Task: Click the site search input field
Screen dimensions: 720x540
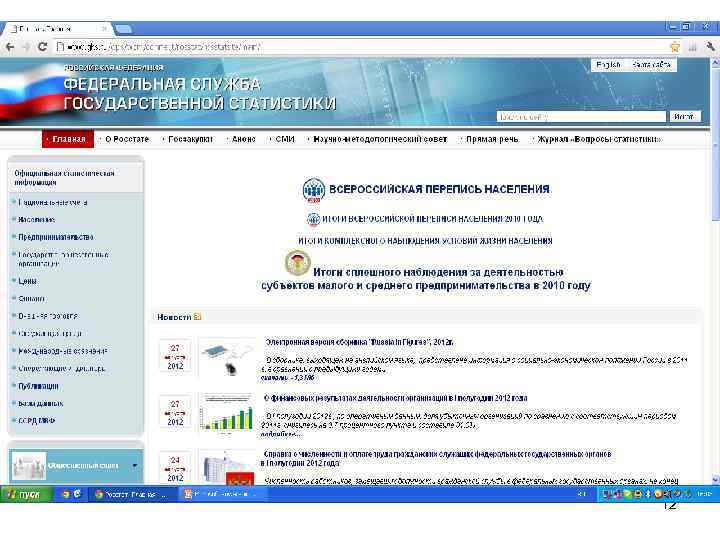Action: coord(581,117)
